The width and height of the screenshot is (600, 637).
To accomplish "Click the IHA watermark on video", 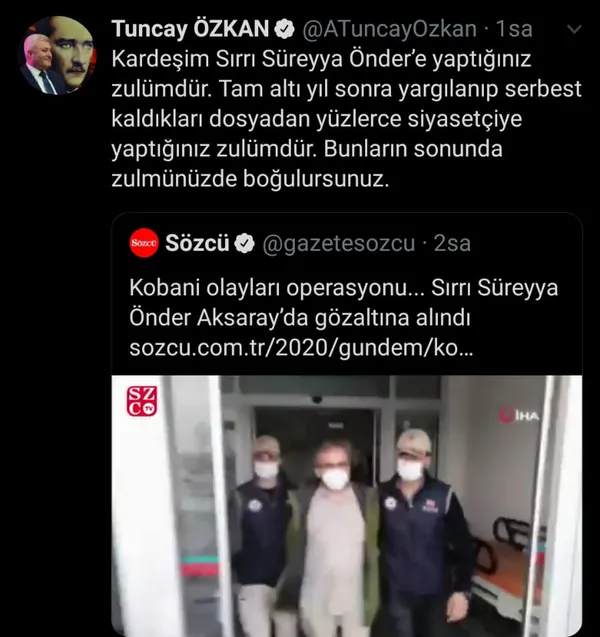I will point(520,416).
